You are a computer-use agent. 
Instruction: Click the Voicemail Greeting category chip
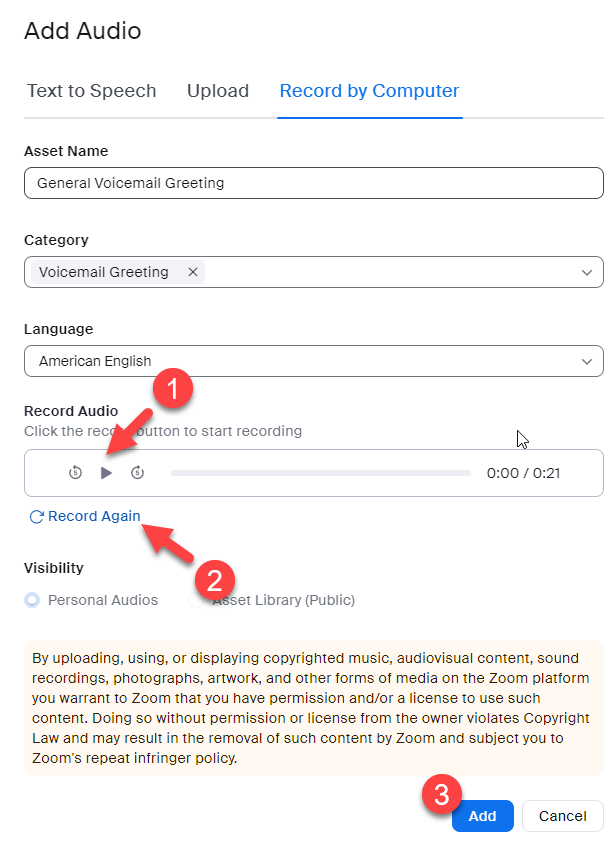pos(104,272)
